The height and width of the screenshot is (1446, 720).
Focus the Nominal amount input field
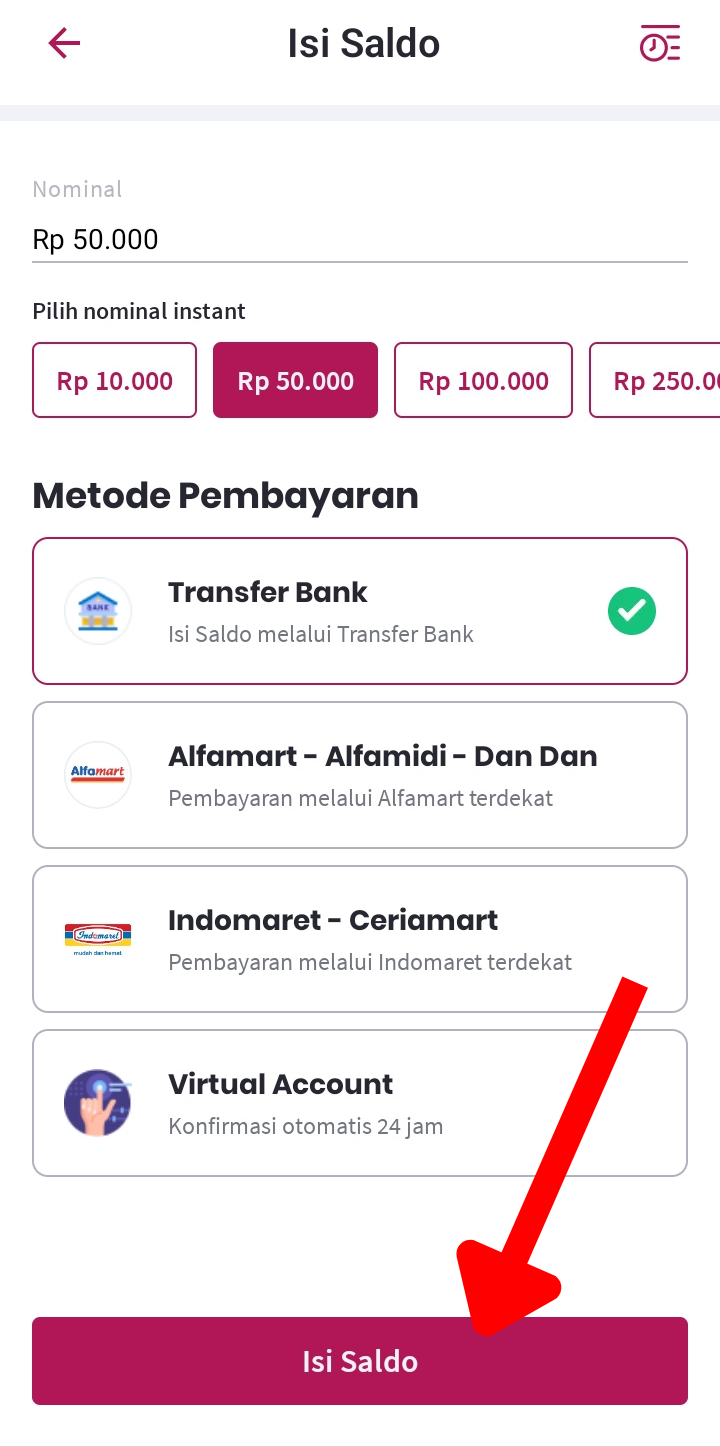[x=360, y=240]
